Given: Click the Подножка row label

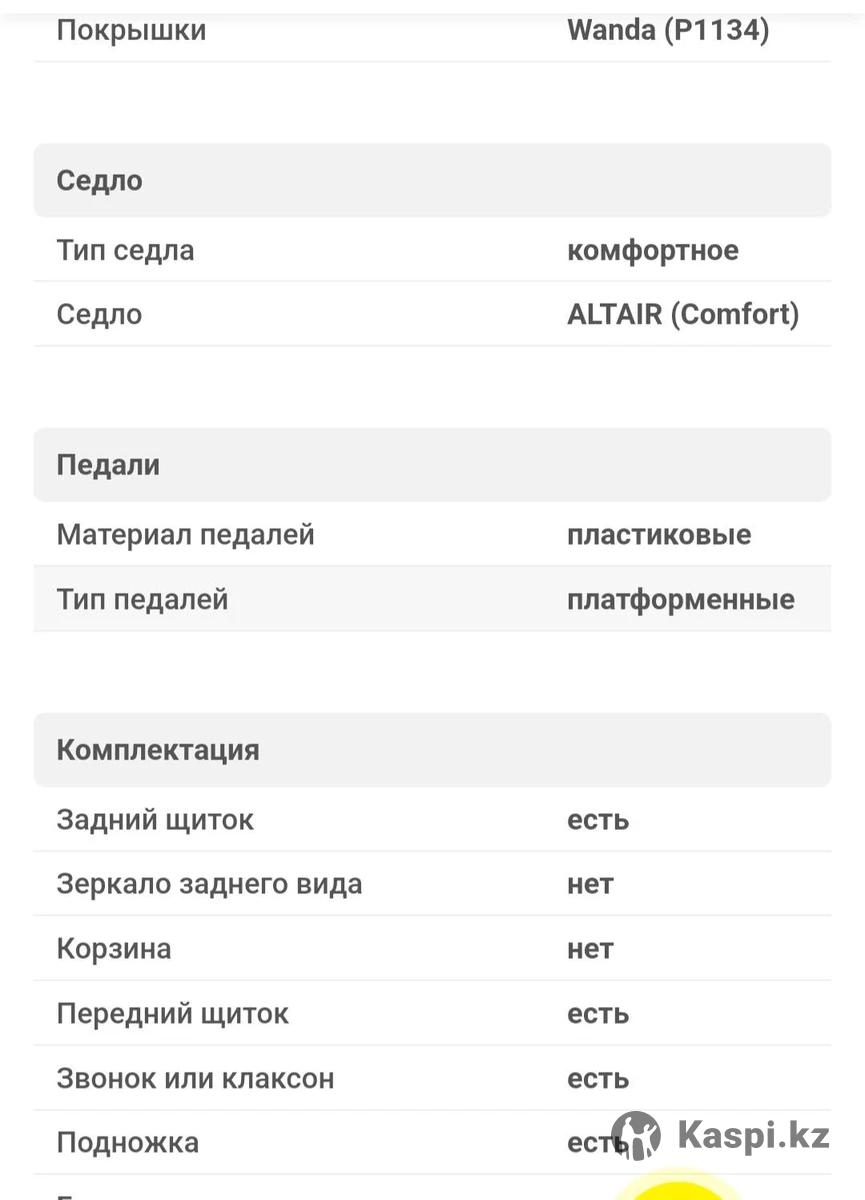Looking at the screenshot, I should click(128, 1143).
